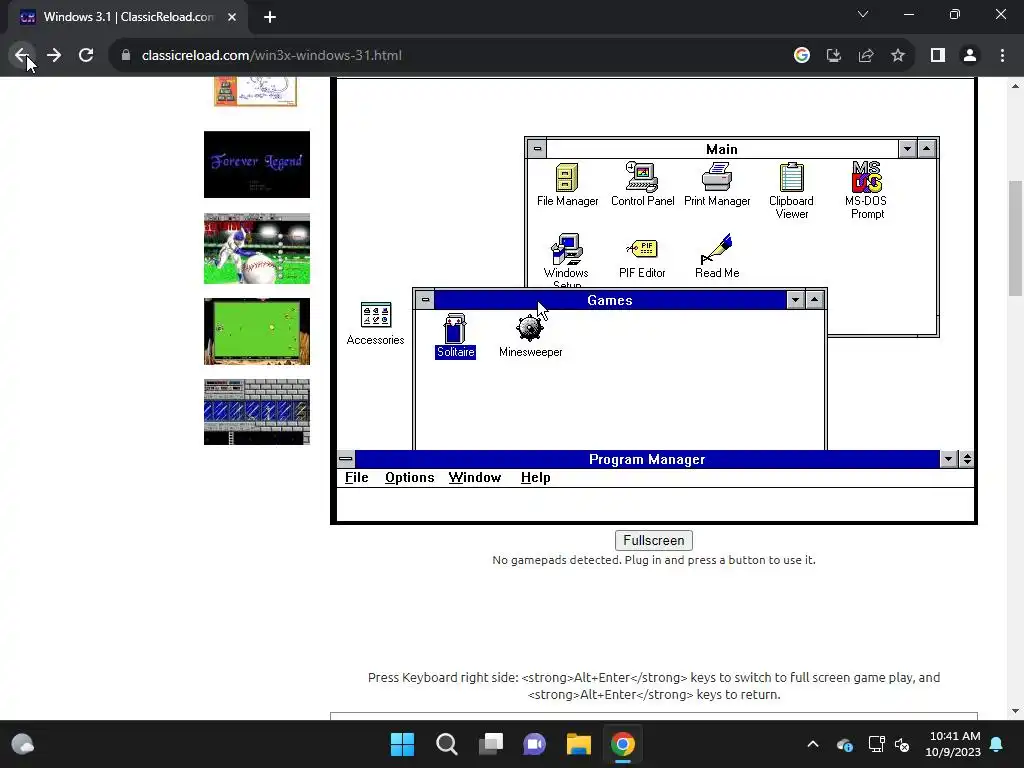Open the brick wall game thumbnail
The width and height of the screenshot is (1024, 768).
pyautogui.click(x=257, y=412)
